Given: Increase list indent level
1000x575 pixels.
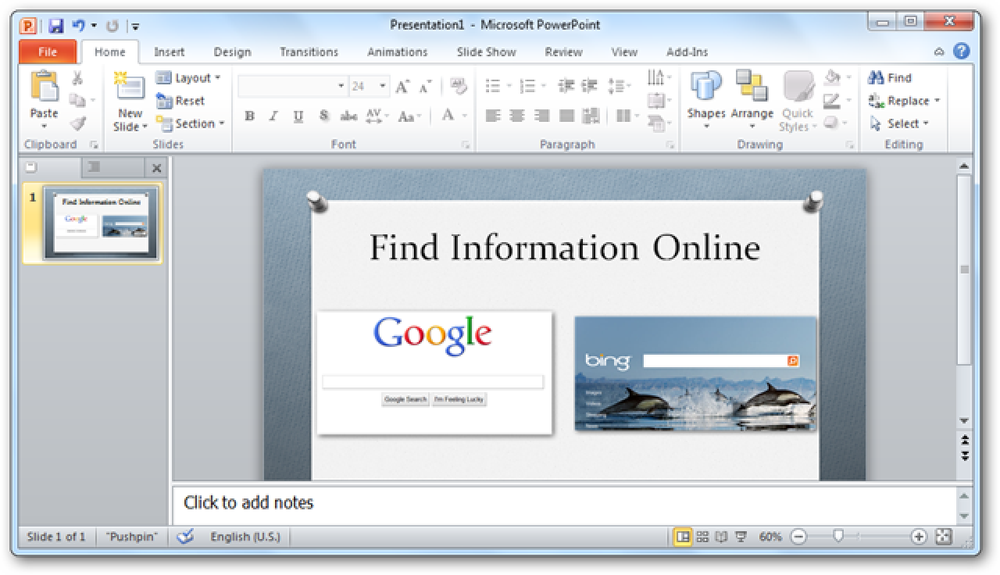Looking at the screenshot, I should coord(589,85).
